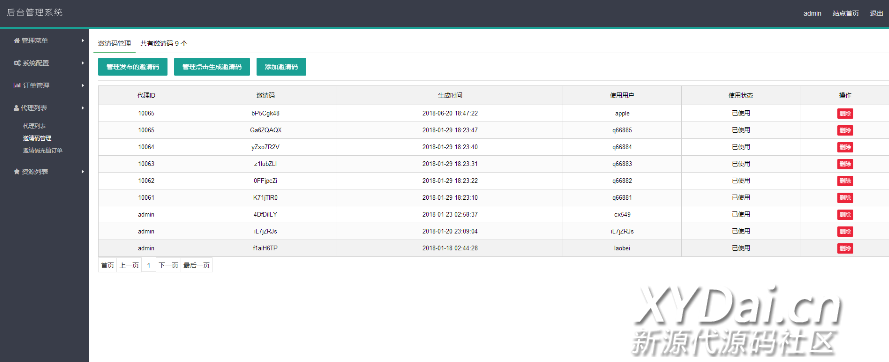889x362 pixels.
Task: Click the middle green generate-codes button
Action: pyautogui.click(x=211, y=67)
